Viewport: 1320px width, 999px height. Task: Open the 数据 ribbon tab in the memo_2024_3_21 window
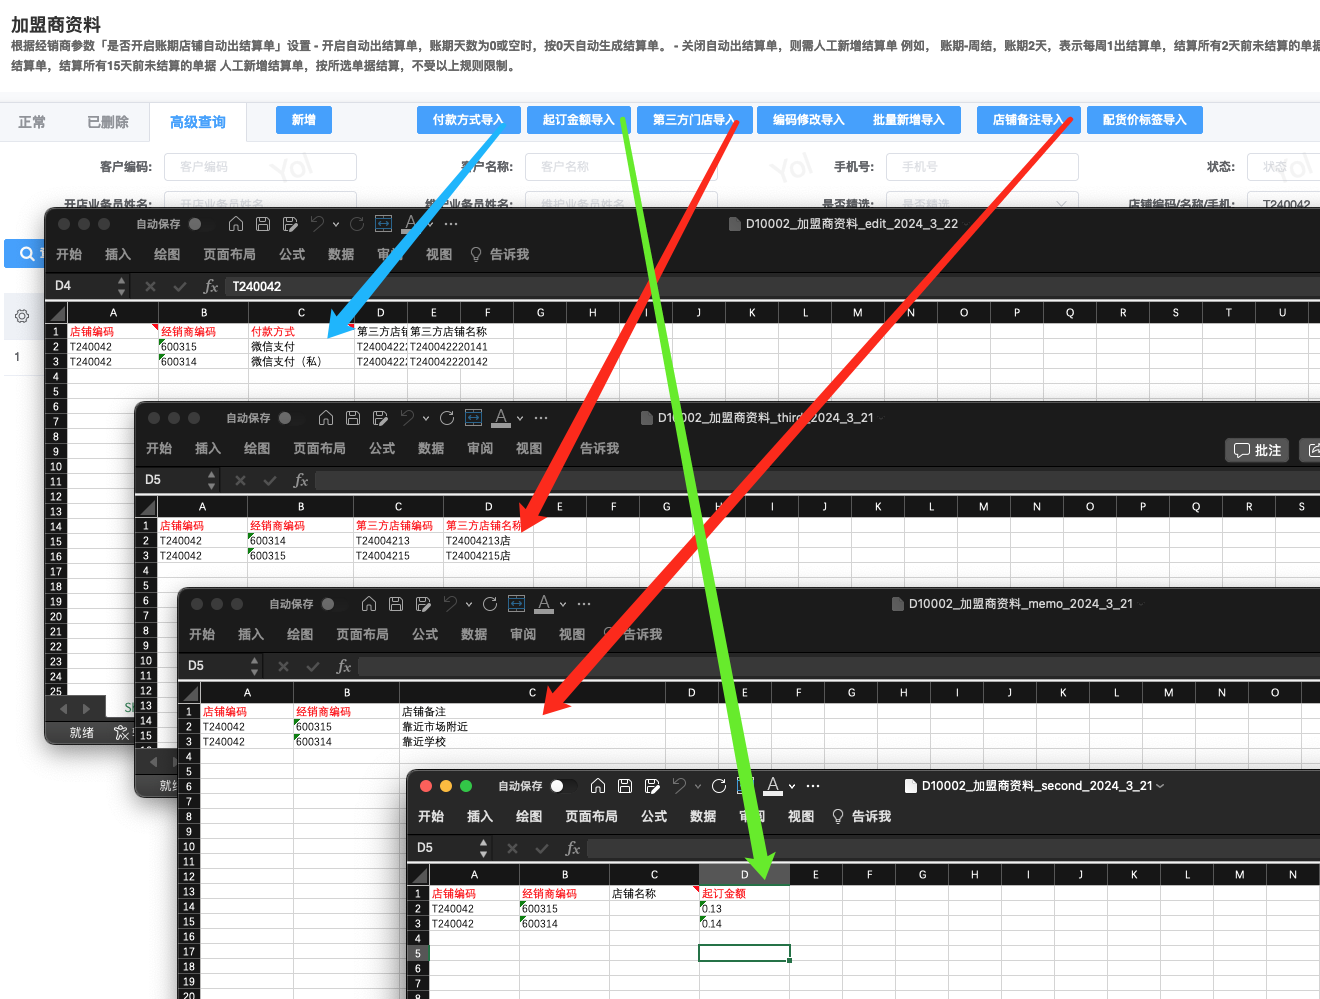click(x=474, y=635)
